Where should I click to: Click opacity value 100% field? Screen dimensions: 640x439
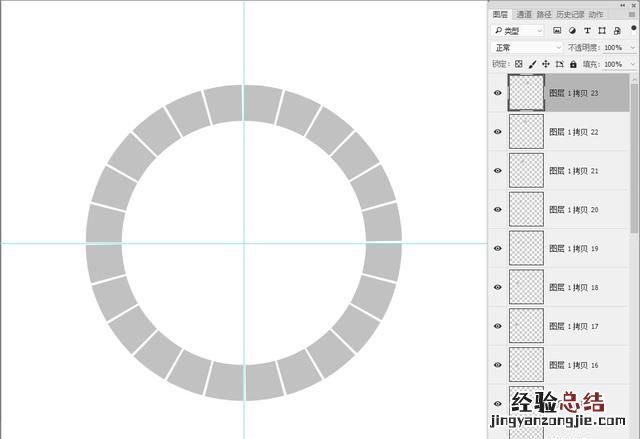(613, 48)
